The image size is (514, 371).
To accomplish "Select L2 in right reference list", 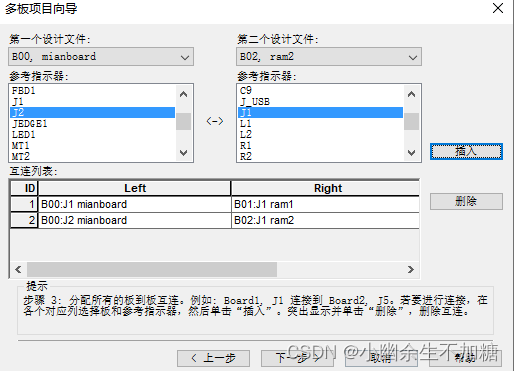I will pos(320,135).
